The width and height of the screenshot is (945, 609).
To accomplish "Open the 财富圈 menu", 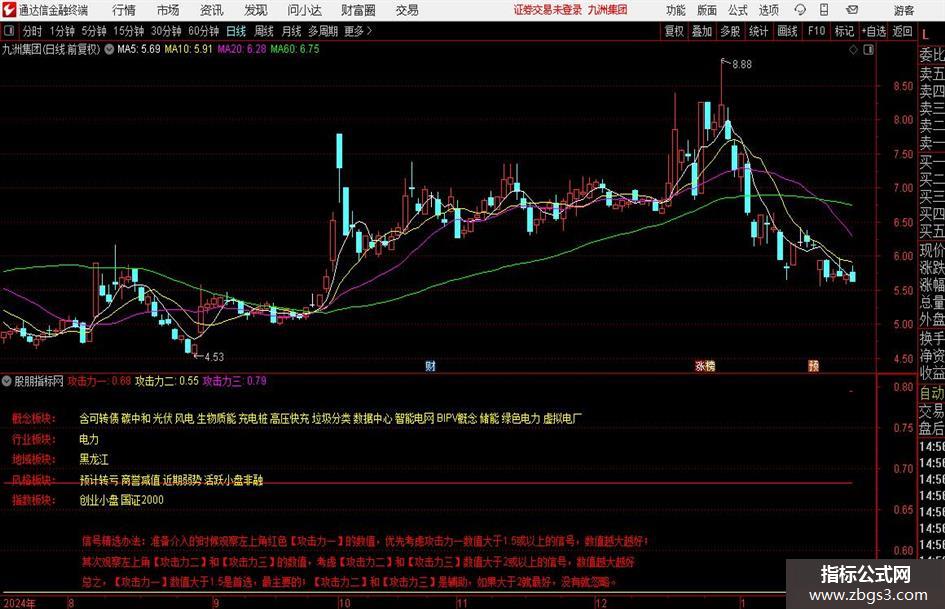I will [x=358, y=10].
